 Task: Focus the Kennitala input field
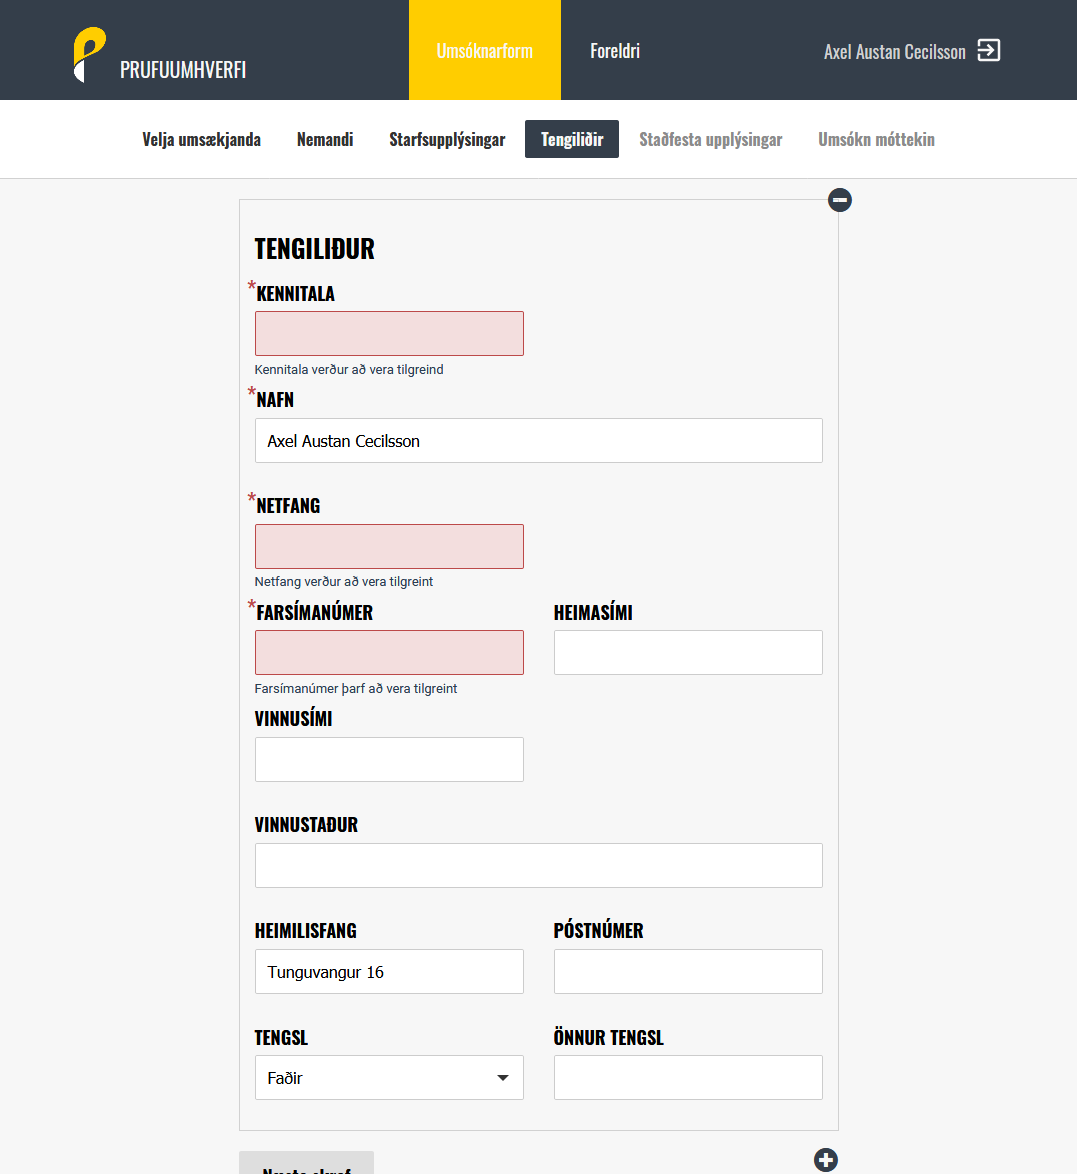(x=389, y=334)
